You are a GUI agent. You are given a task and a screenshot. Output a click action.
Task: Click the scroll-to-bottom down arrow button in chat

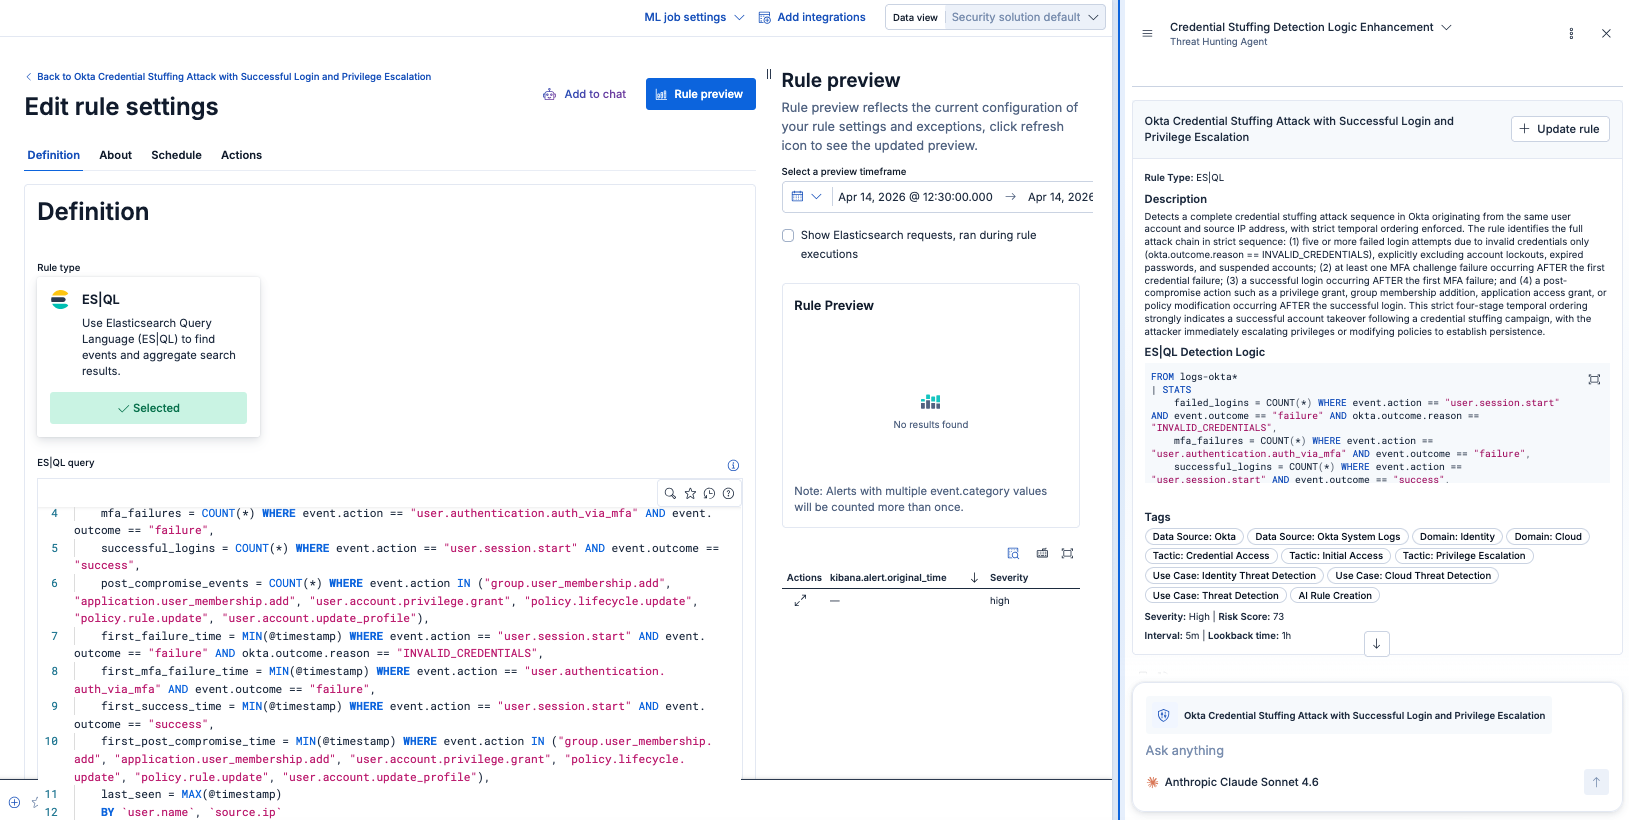coord(1377,644)
